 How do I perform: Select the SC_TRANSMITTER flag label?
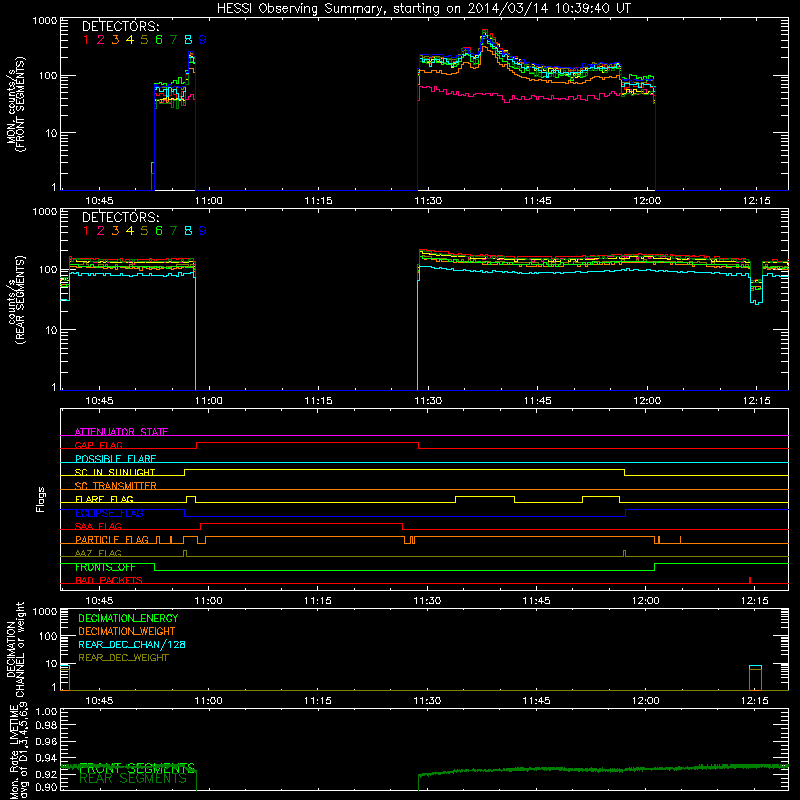[116, 486]
